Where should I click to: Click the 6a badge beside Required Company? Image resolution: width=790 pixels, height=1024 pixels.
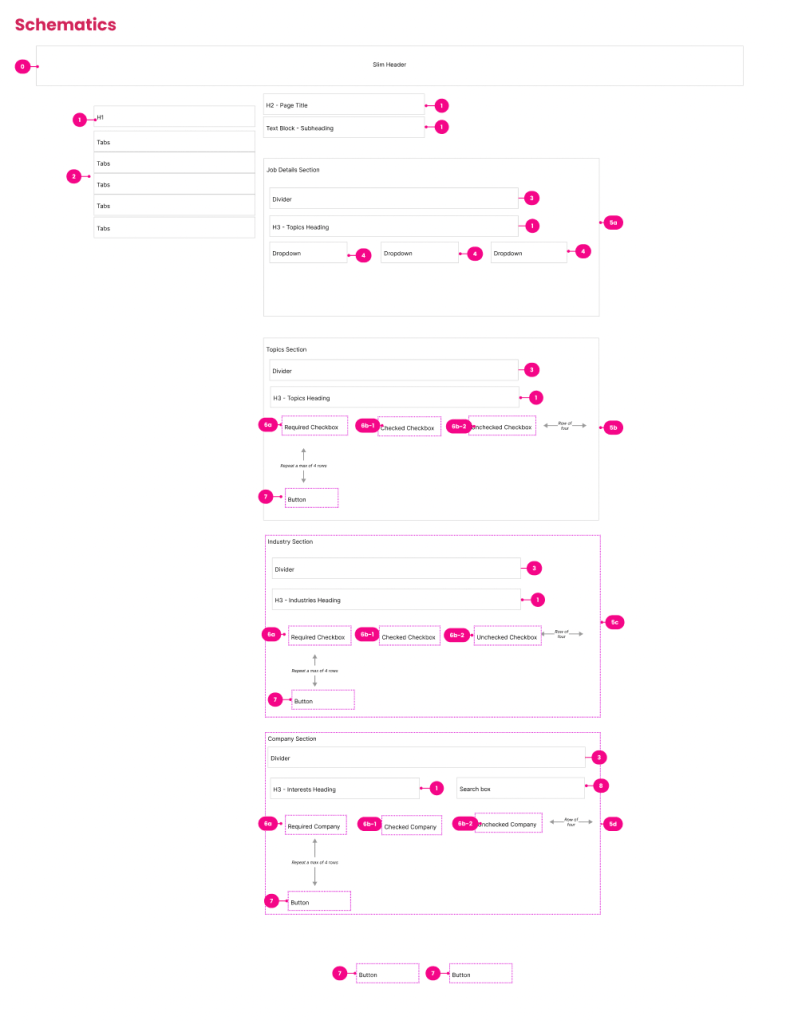[267, 824]
